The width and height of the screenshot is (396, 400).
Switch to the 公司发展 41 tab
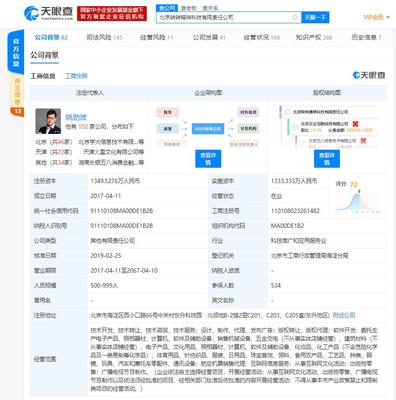pyautogui.click(x=209, y=37)
